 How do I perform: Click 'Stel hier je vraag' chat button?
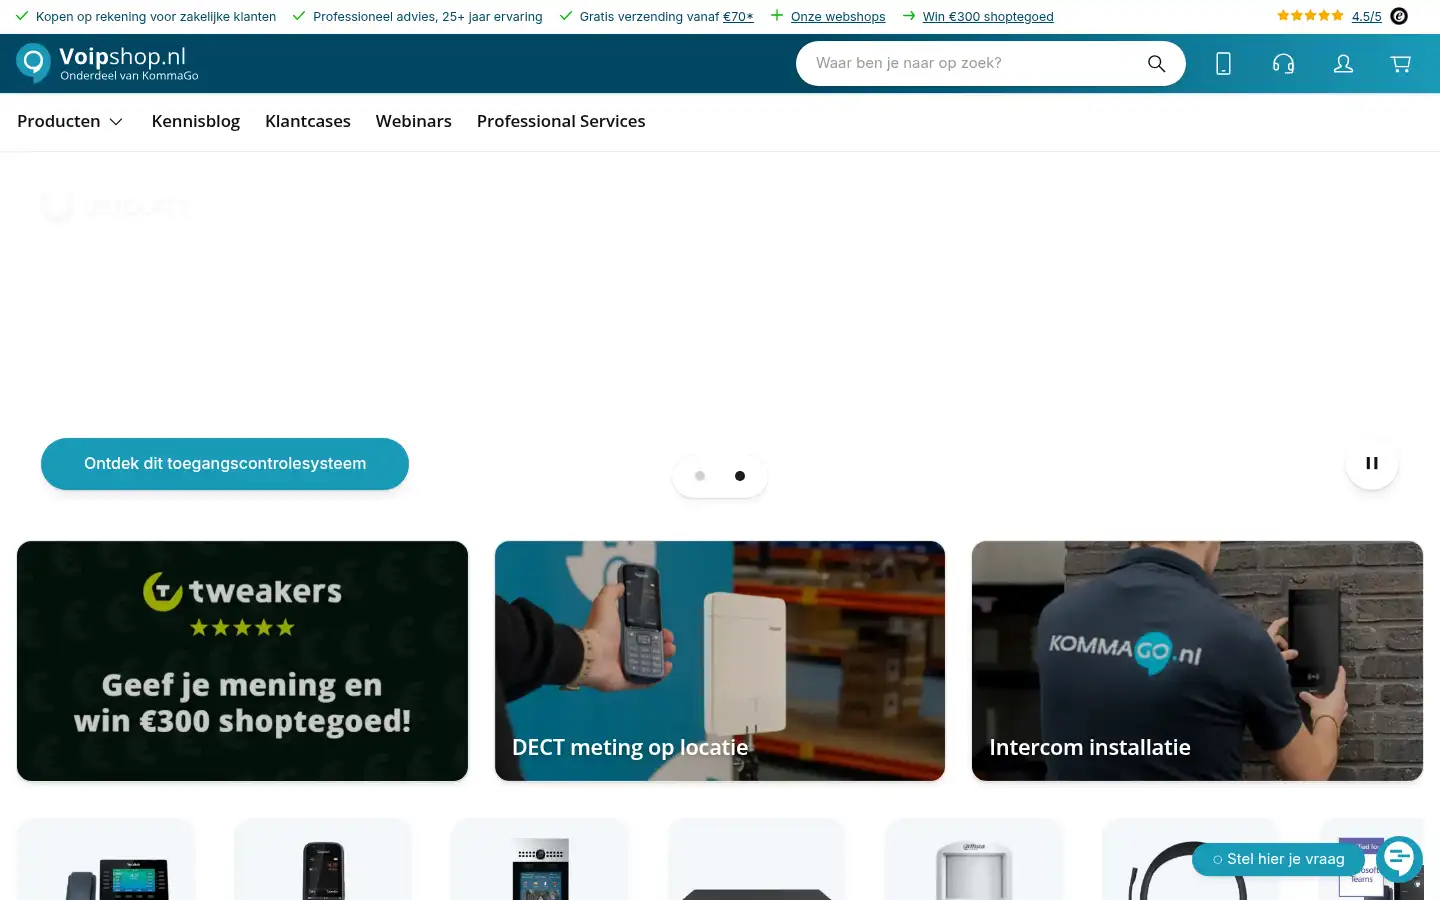[1278, 859]
